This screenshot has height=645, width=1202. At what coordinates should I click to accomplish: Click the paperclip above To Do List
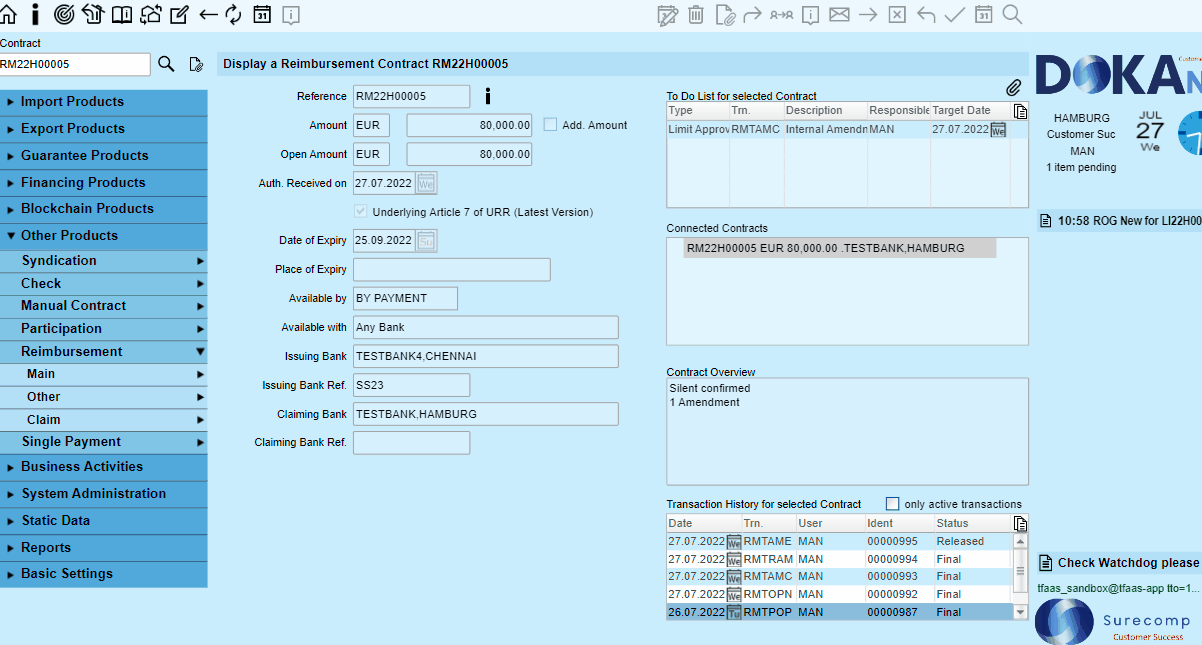coord(1013,89)
